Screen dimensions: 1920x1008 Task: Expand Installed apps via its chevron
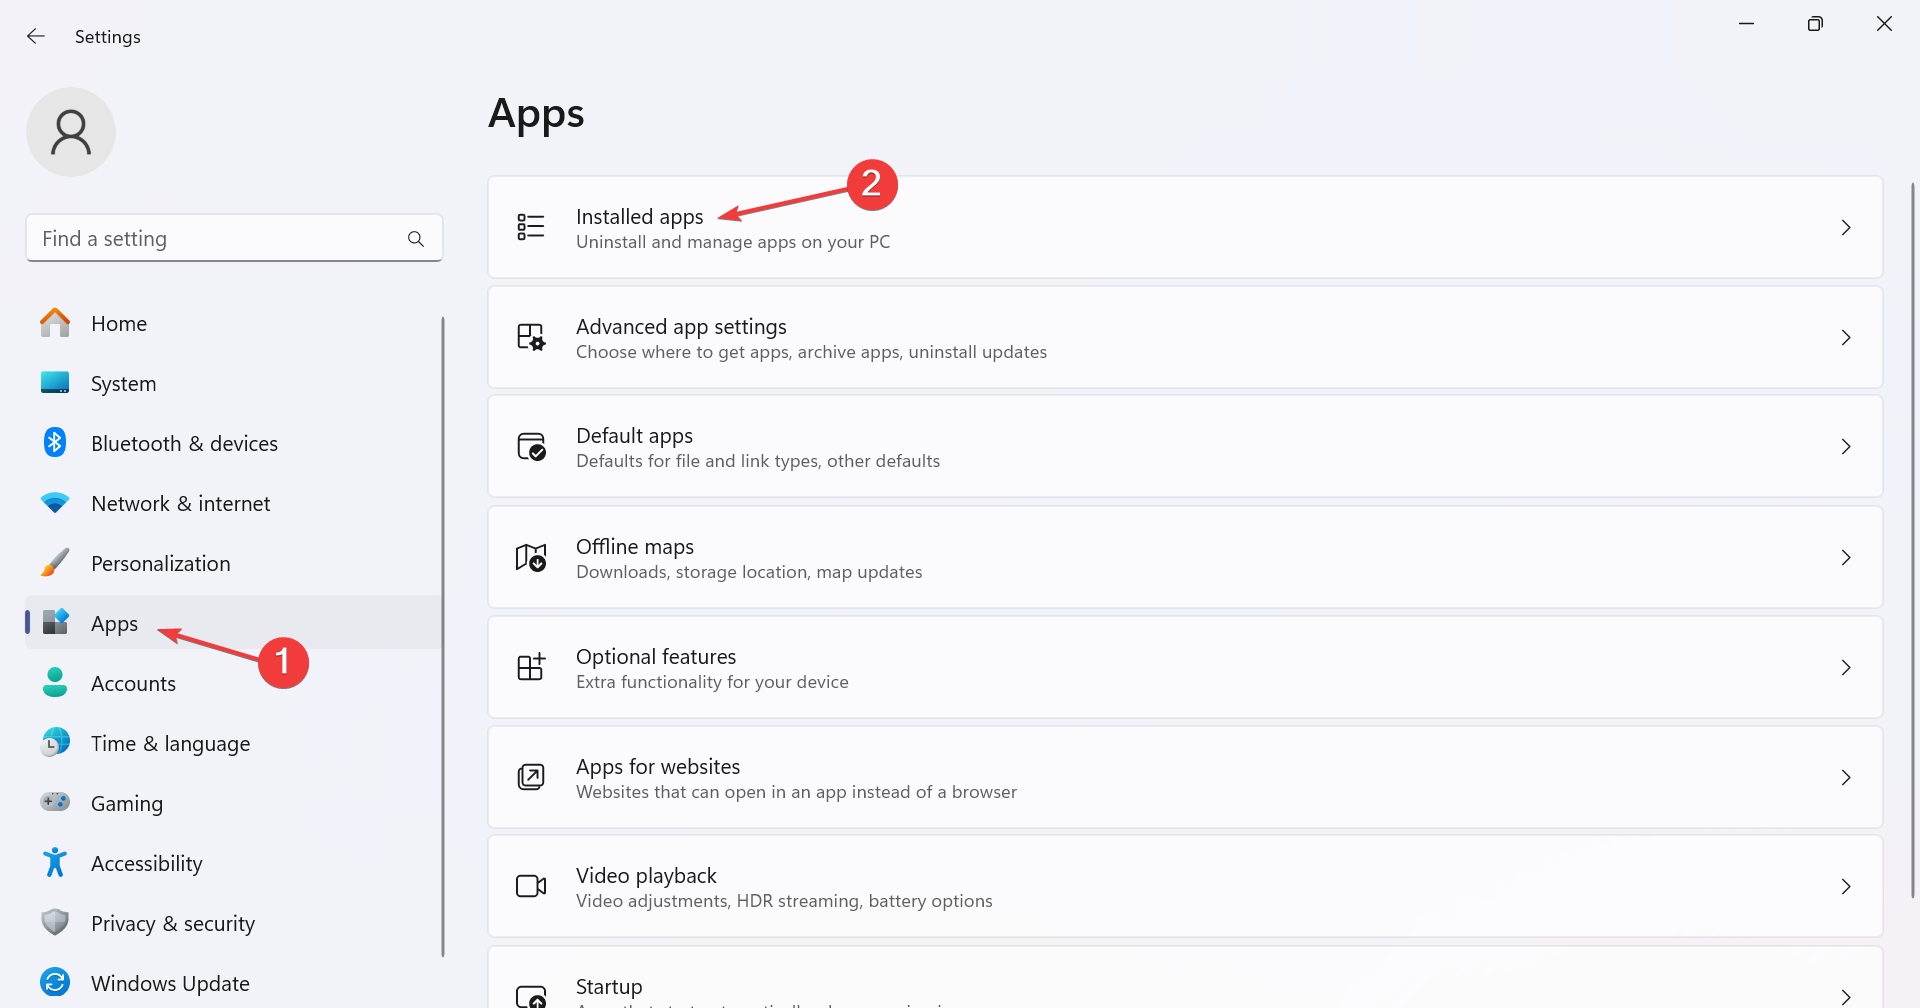[x=1846, y=228]
